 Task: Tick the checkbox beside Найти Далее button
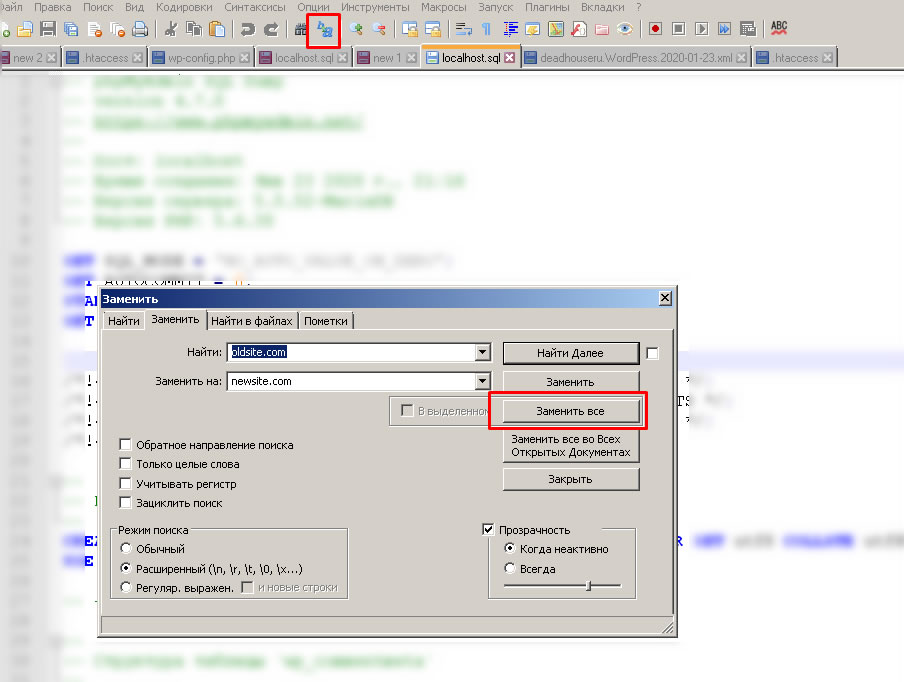(652, 353)
